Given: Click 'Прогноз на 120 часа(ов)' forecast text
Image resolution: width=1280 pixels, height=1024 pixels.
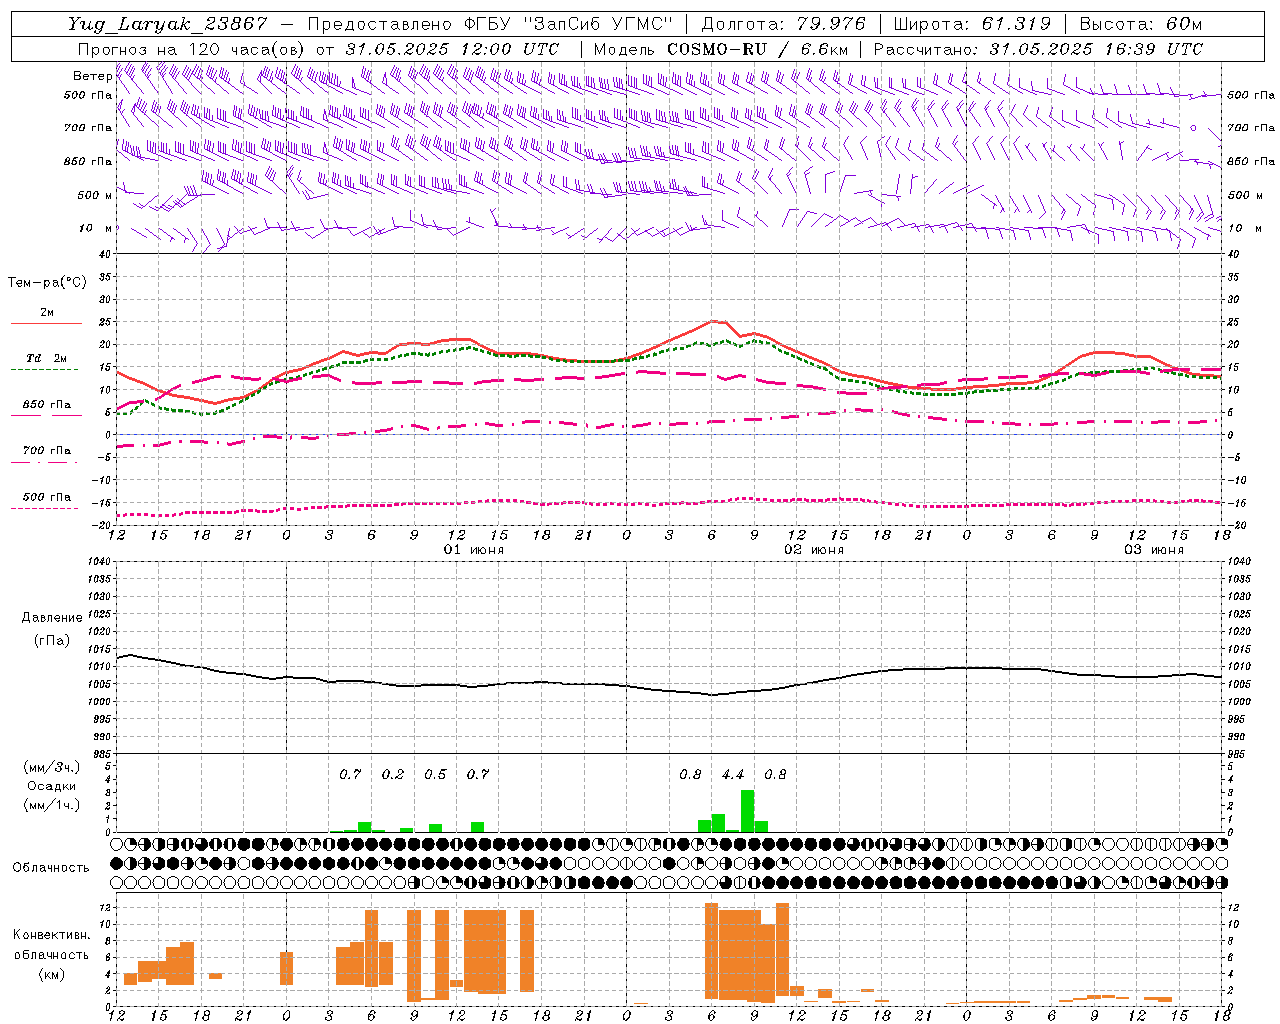Looking at the screenshot, I should 193,49.
